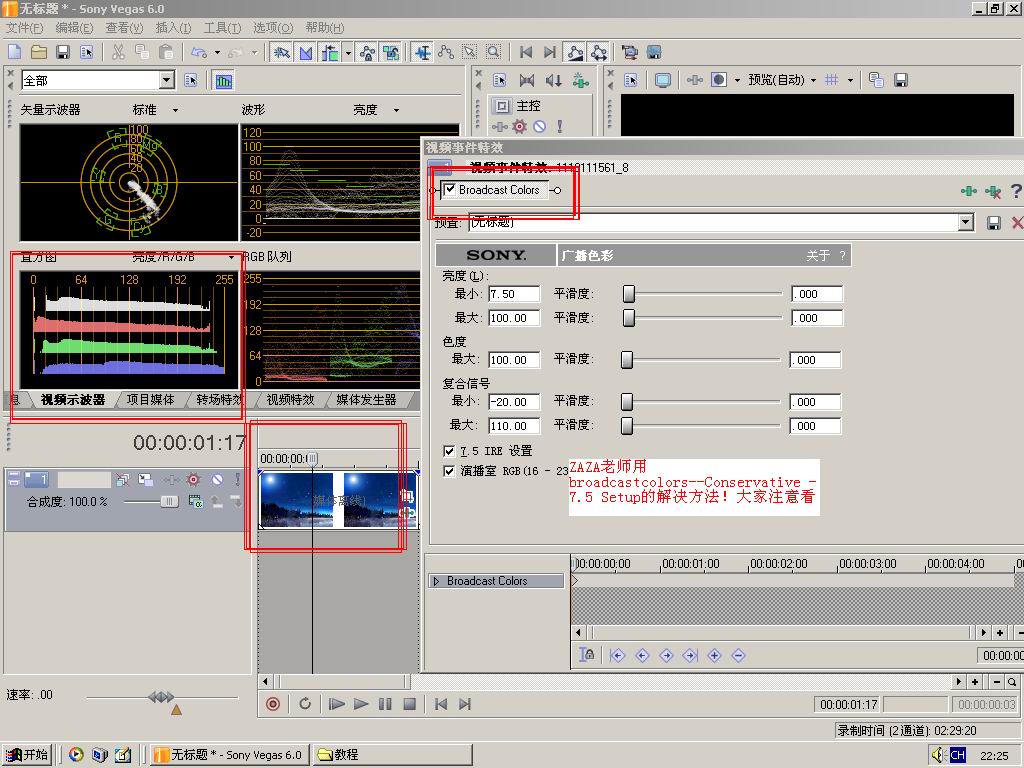Open the 编辑(E) menu

coord(74,27)
